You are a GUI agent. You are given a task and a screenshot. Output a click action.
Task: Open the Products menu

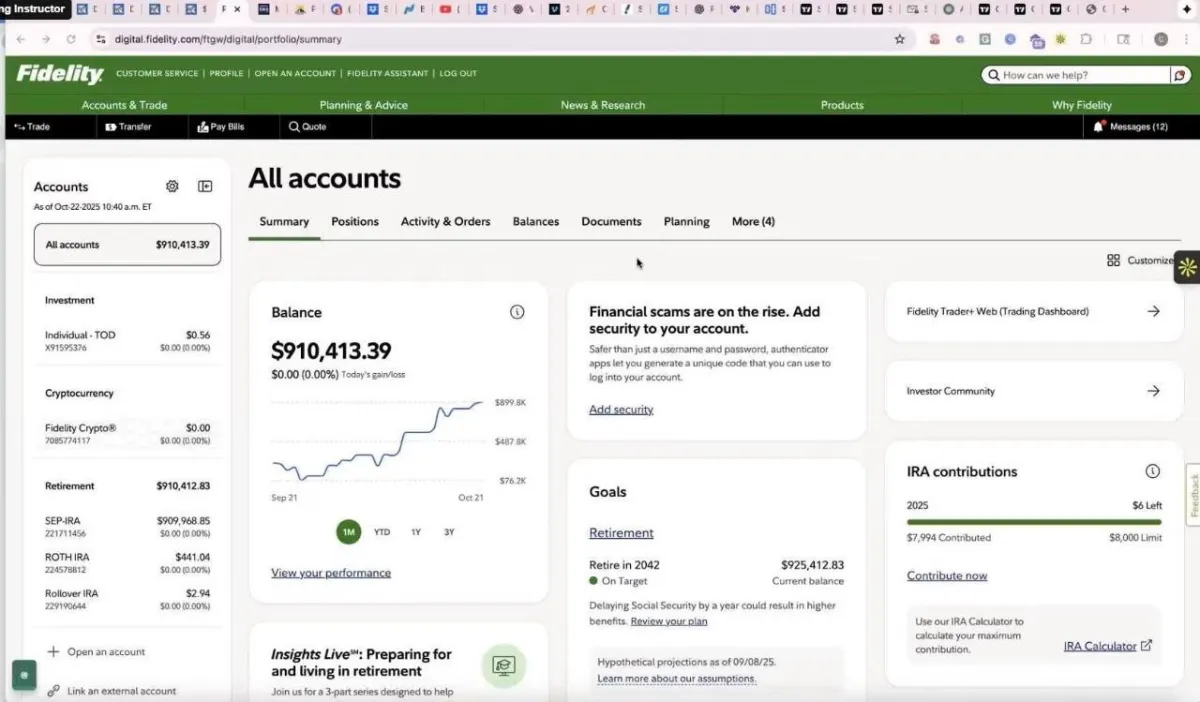point(842,105)
